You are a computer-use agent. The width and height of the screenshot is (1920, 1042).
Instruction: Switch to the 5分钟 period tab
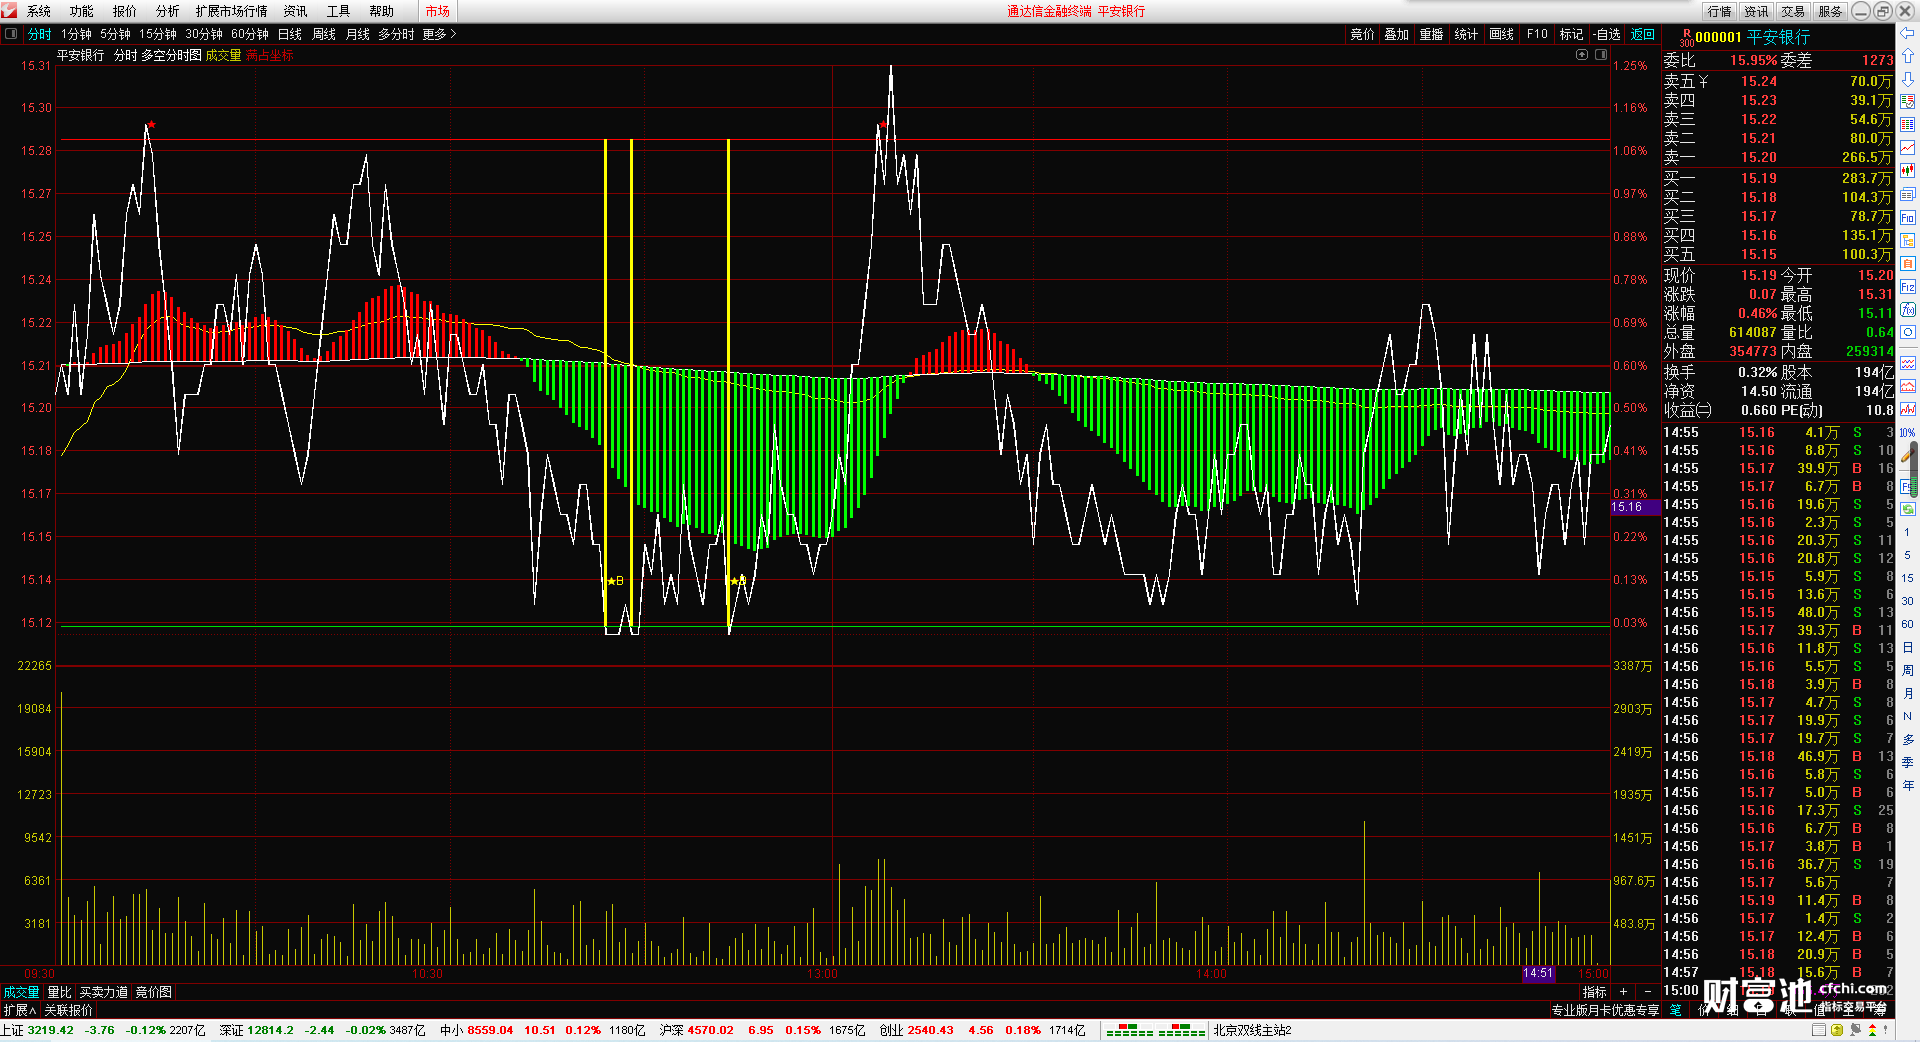115,34
